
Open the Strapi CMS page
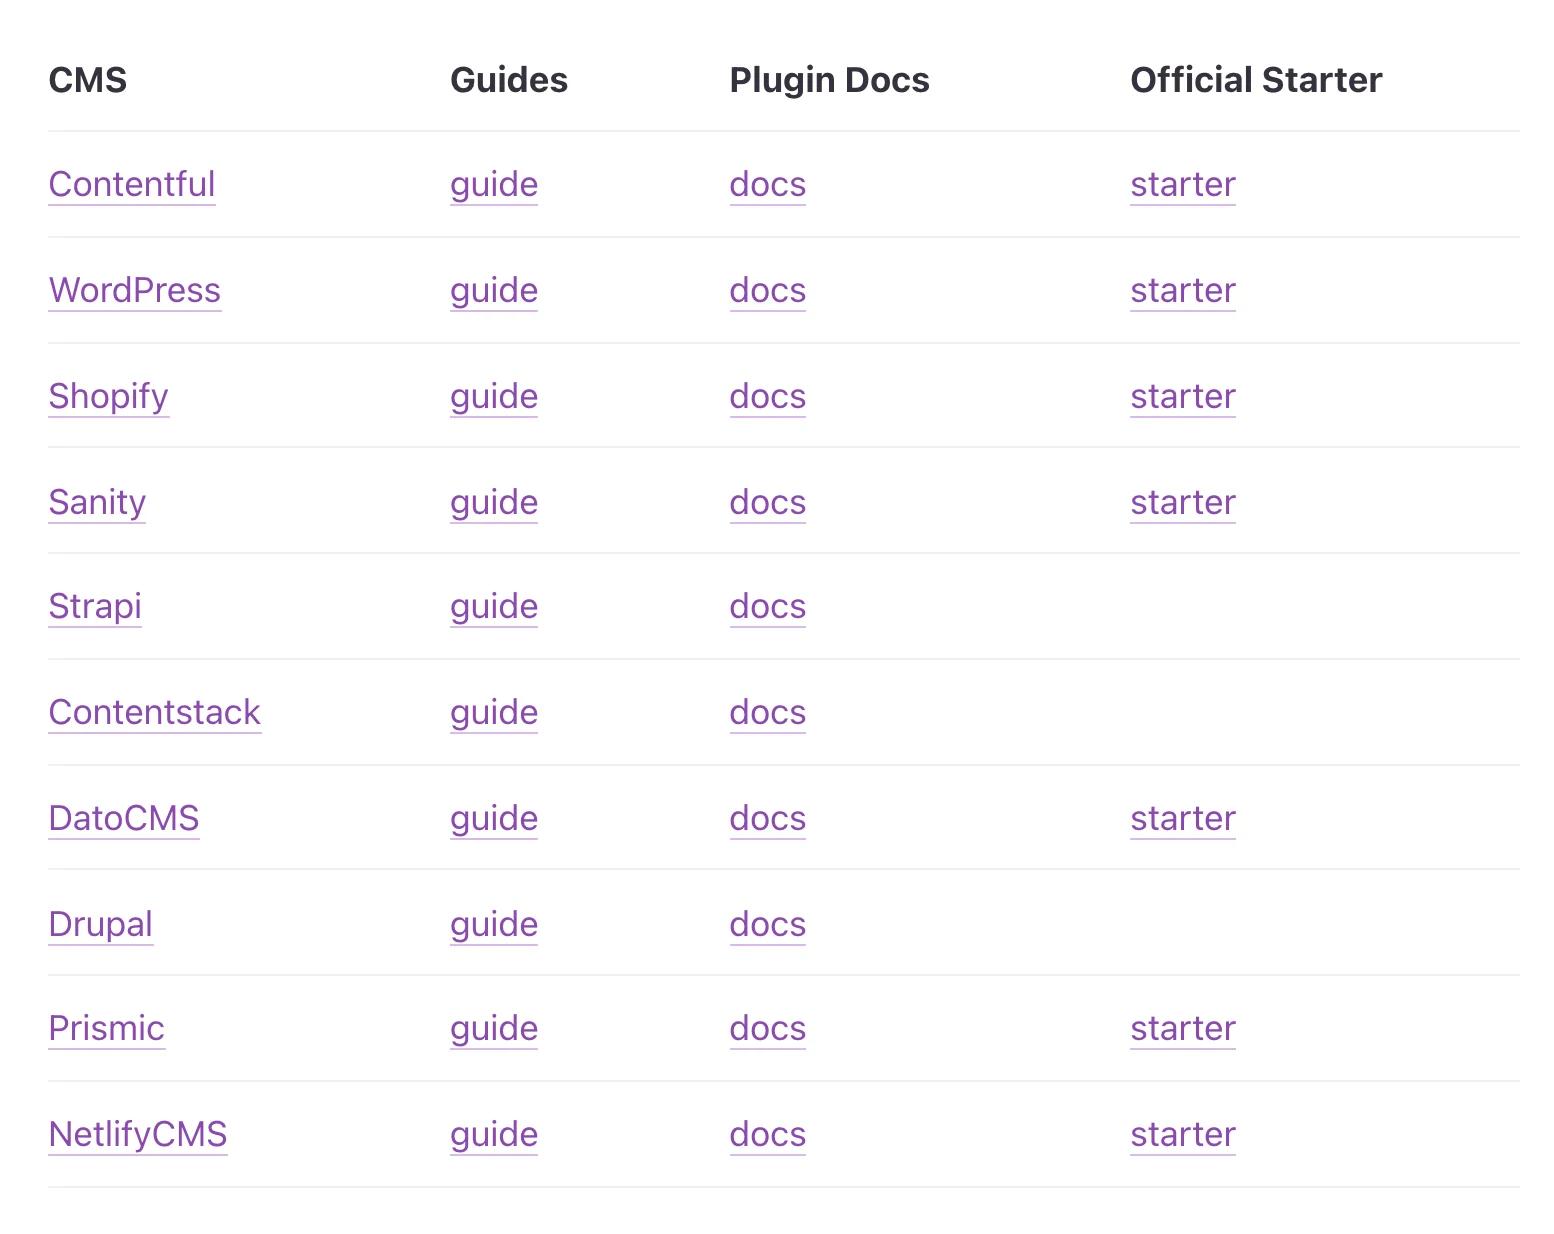94,608
